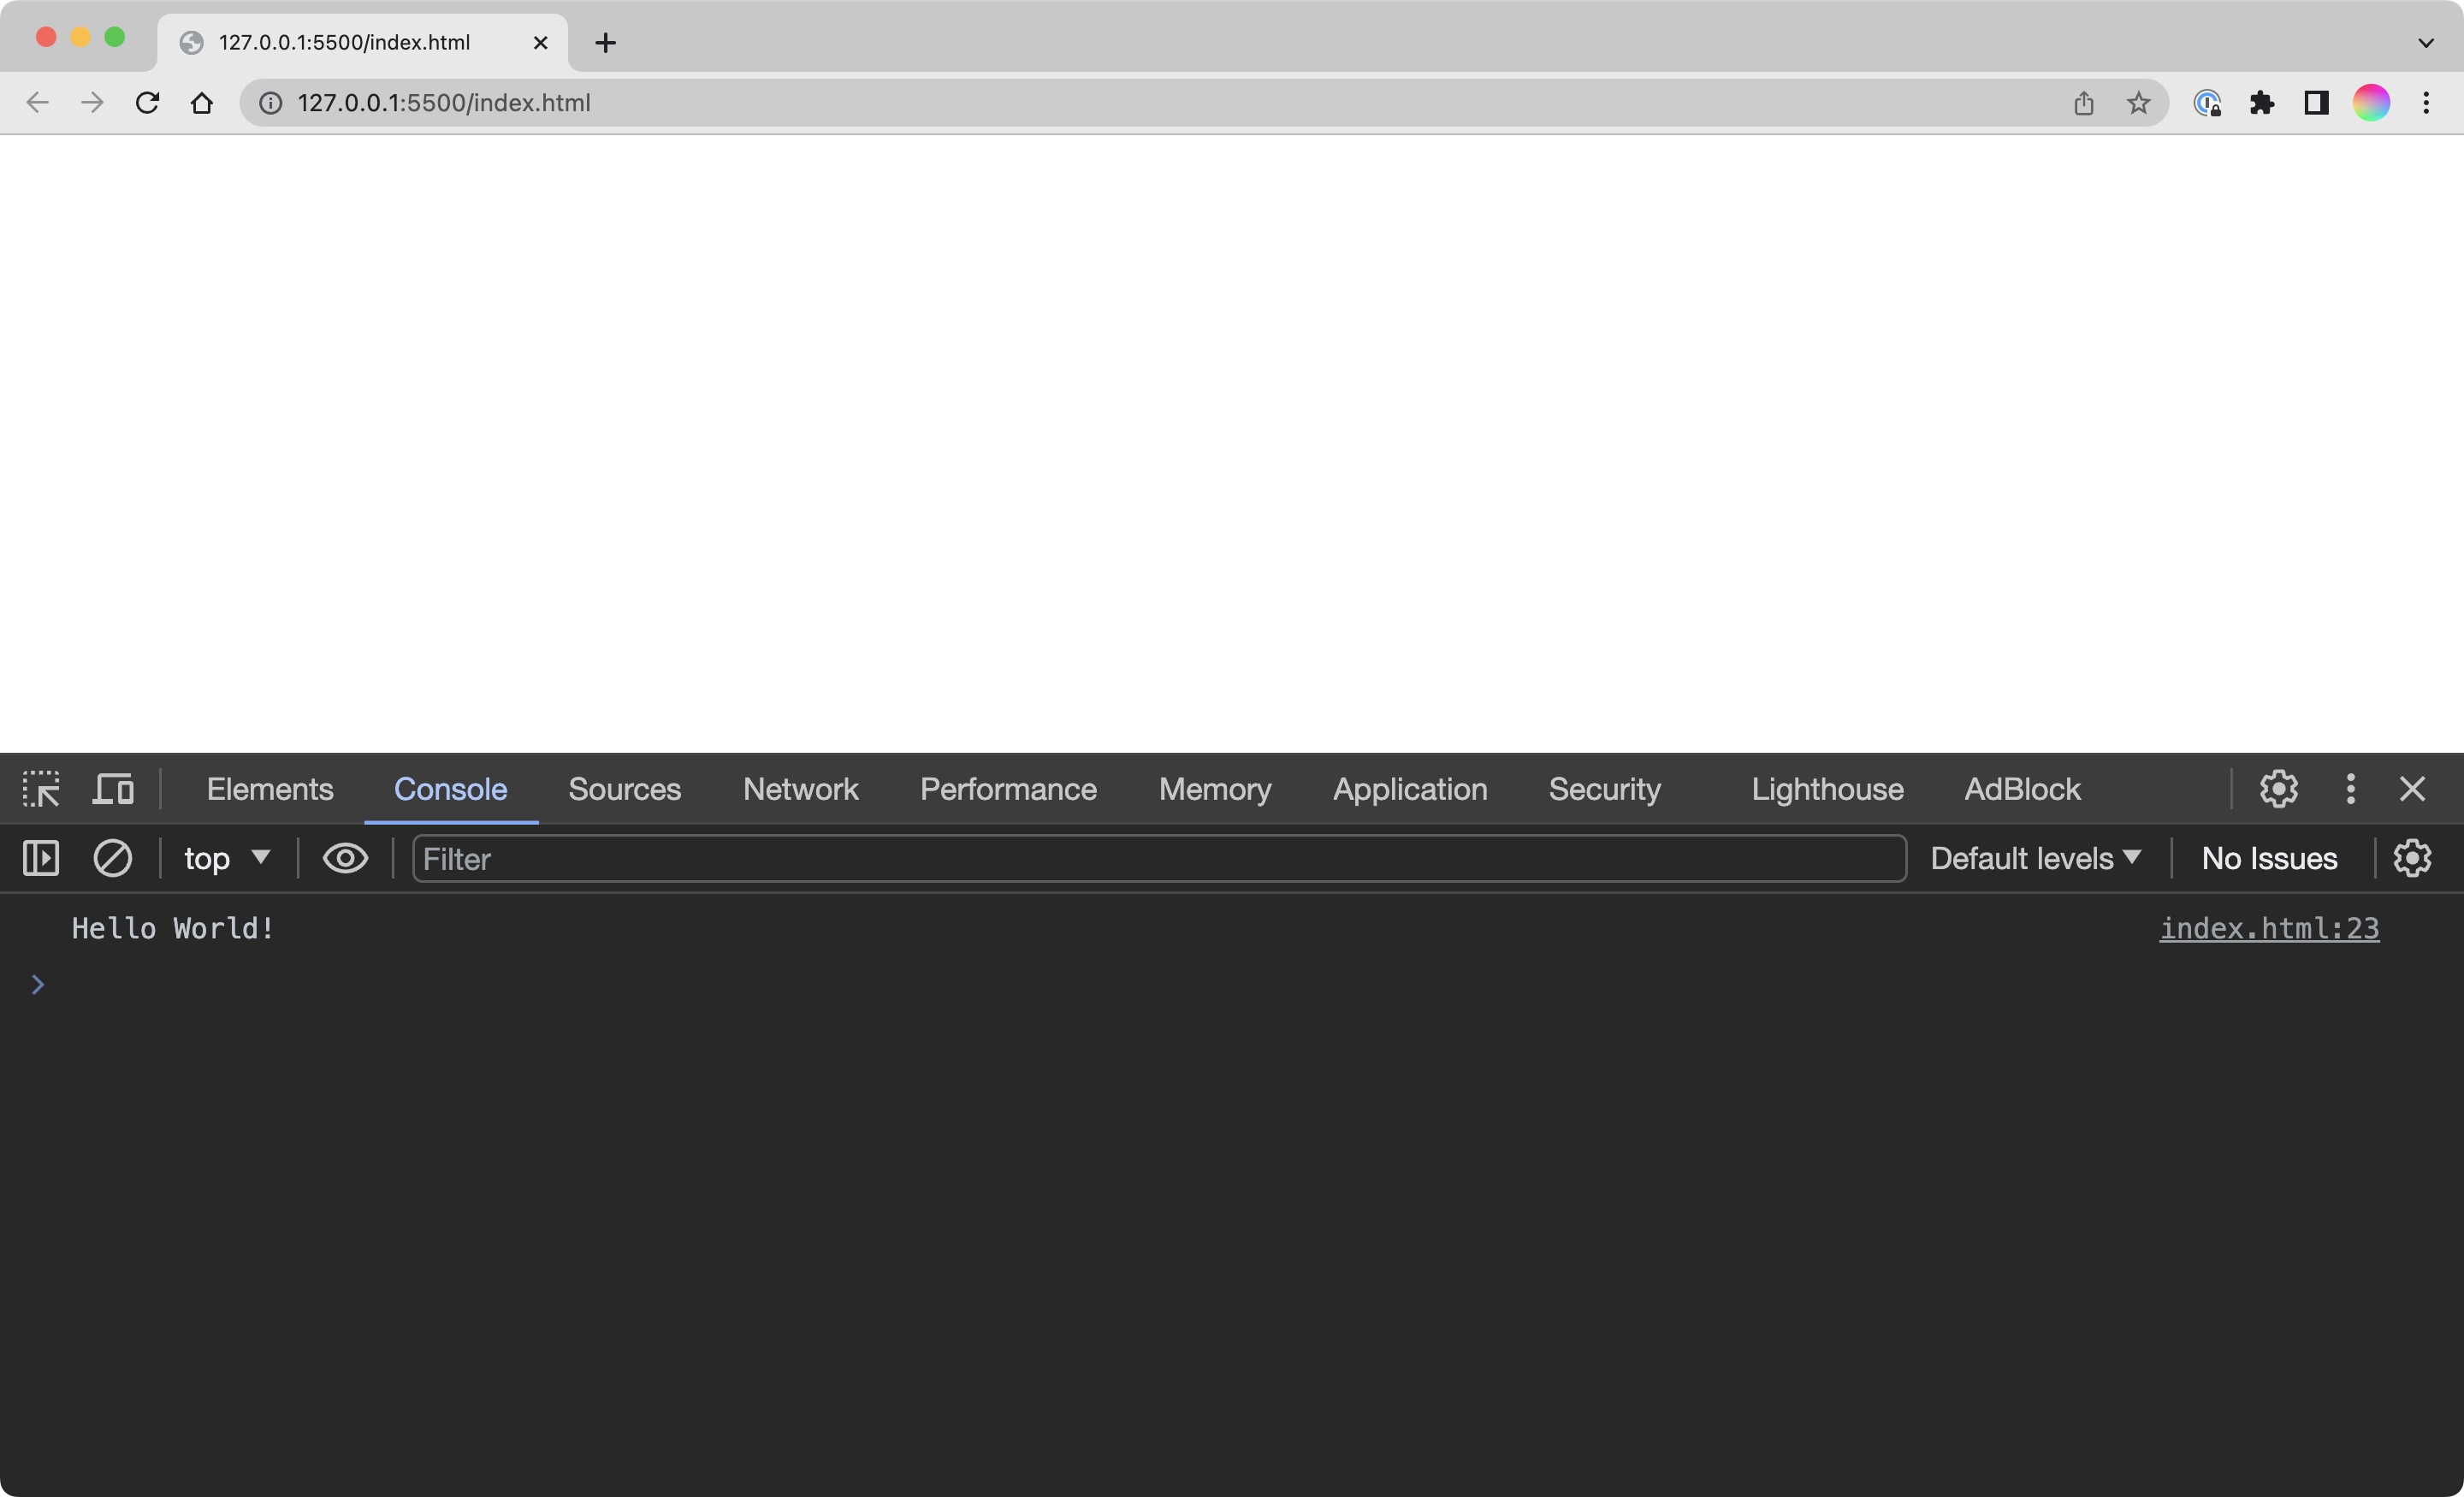Open console settings gear icon

[x=2412, y=858]
